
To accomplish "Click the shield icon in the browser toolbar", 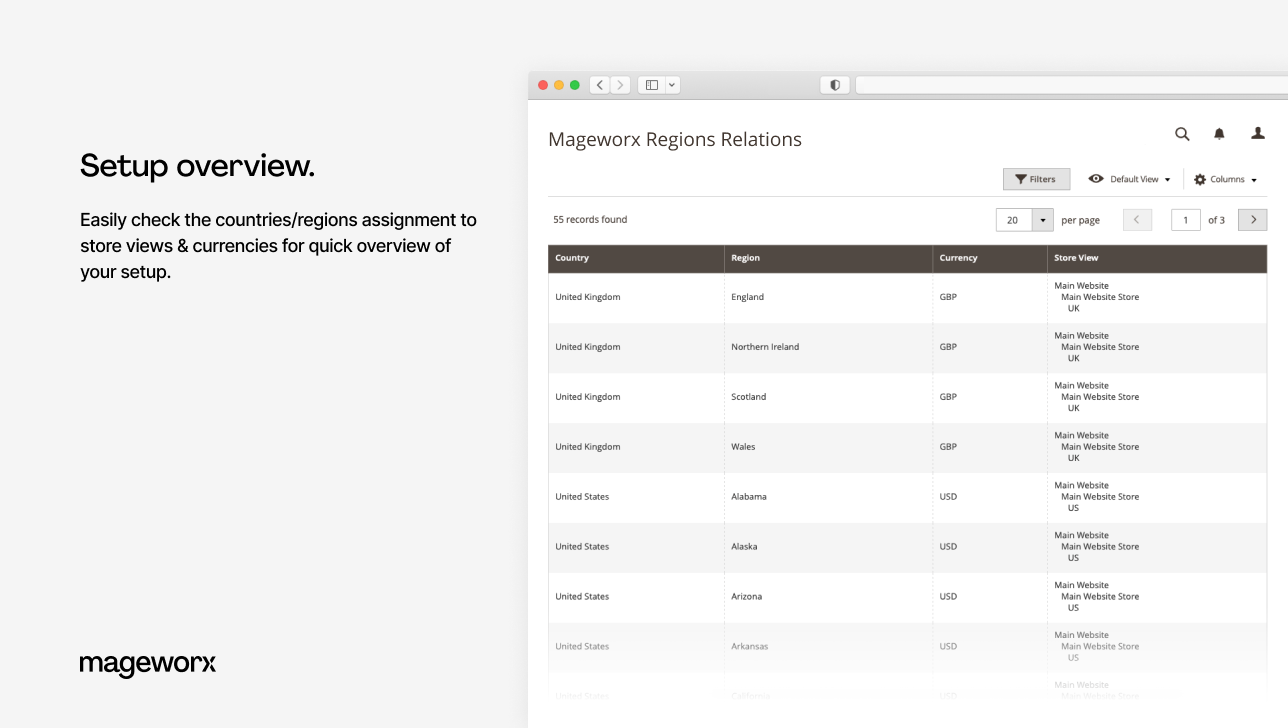I will (834, 84).
